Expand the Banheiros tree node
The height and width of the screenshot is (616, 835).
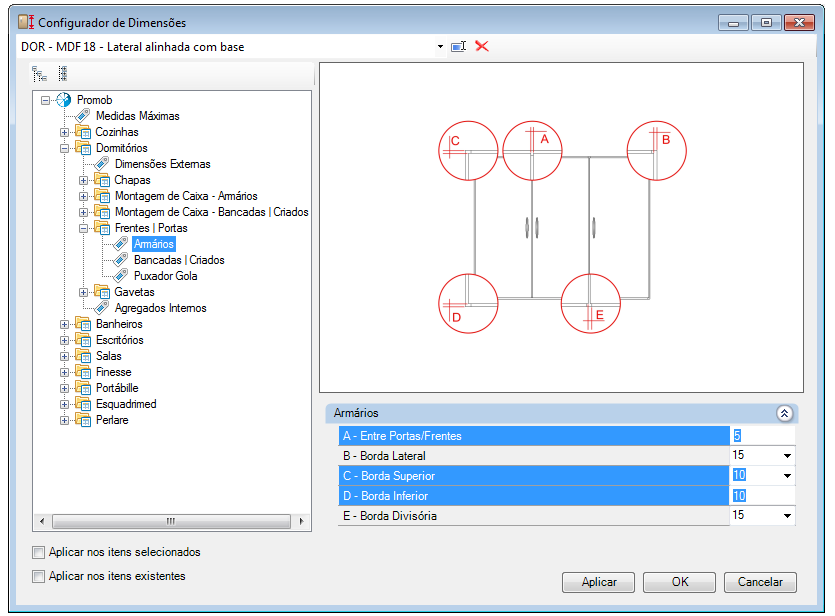[64, 324]
